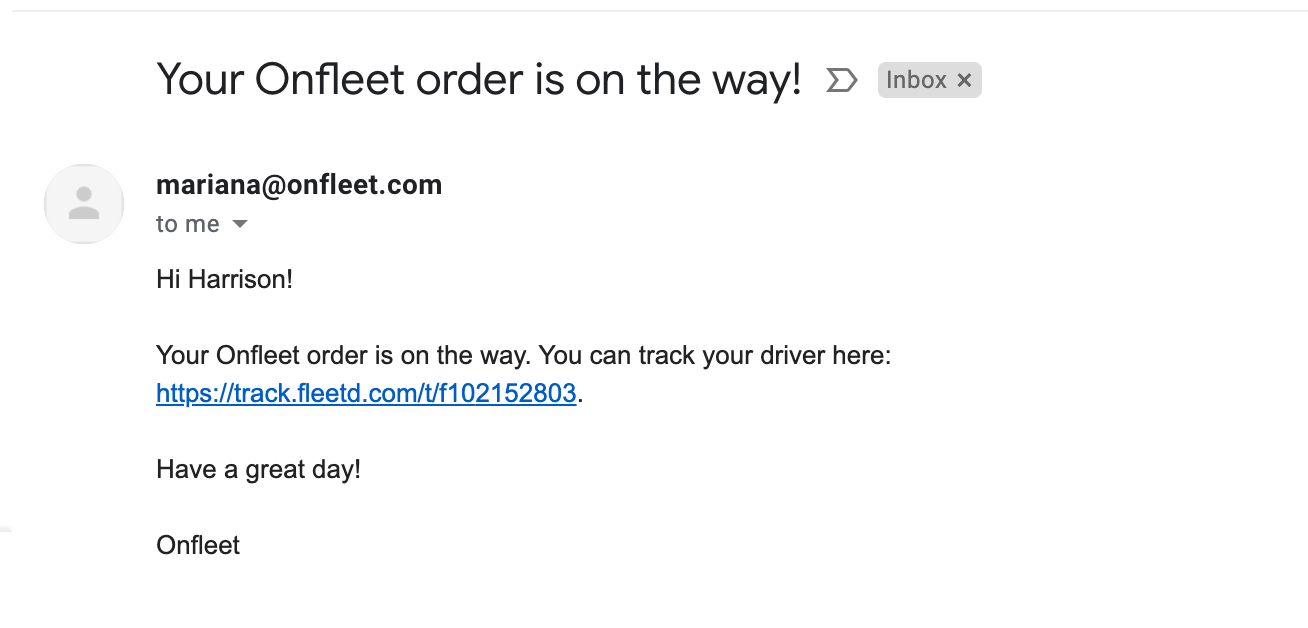Click the 'to me' recipient text

[x=188, y=224]
